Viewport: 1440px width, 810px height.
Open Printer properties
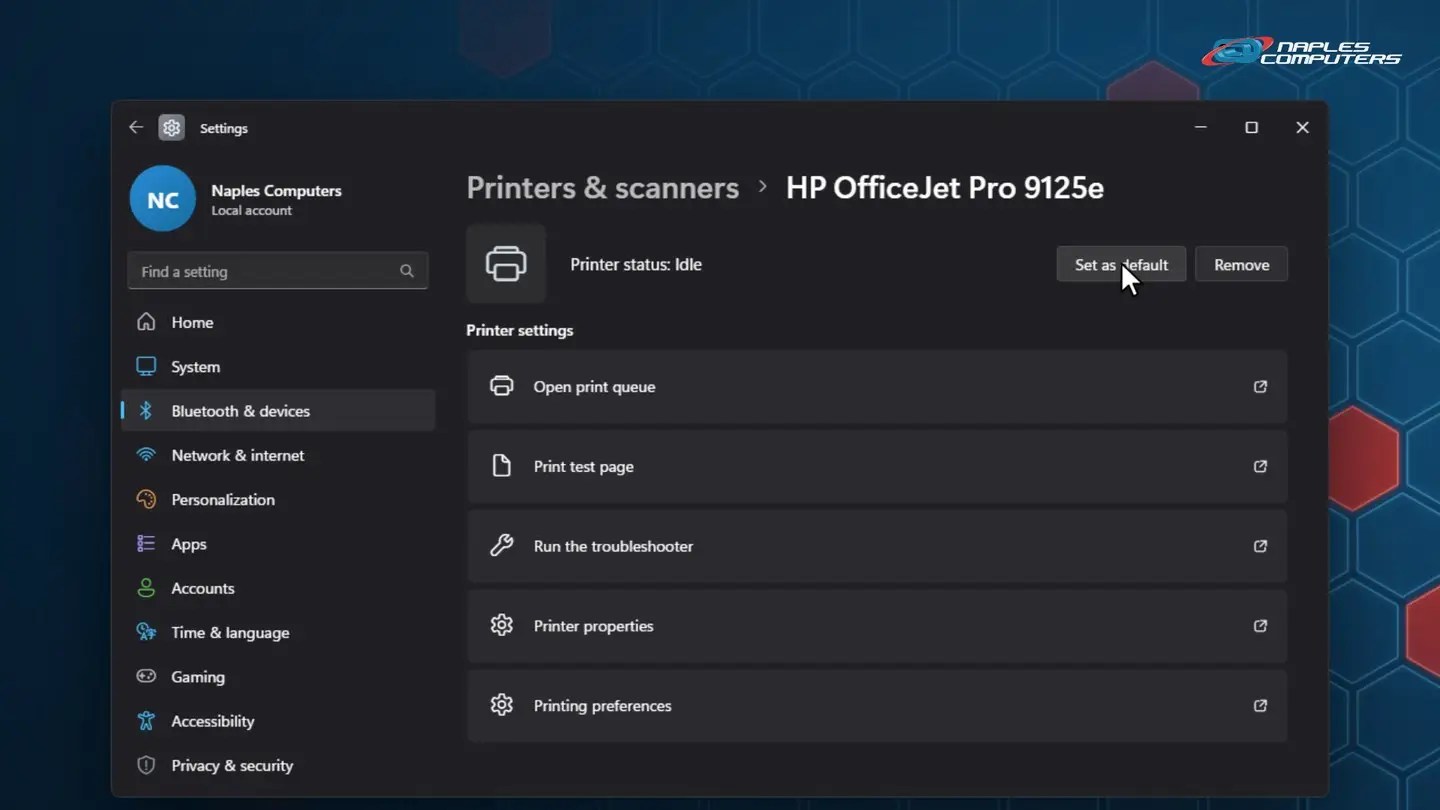coord(877,626)
